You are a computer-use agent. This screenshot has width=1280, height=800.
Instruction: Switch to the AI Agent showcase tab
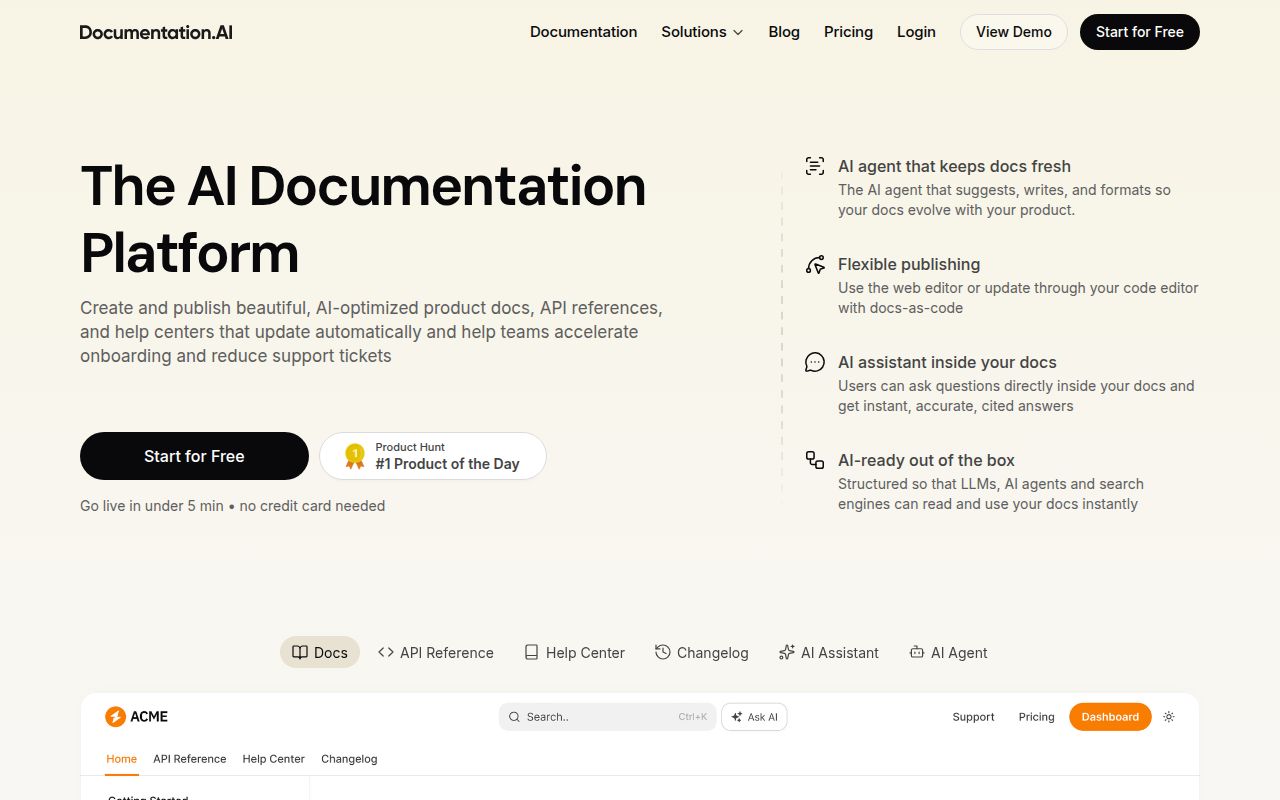[x=948, y=652]
